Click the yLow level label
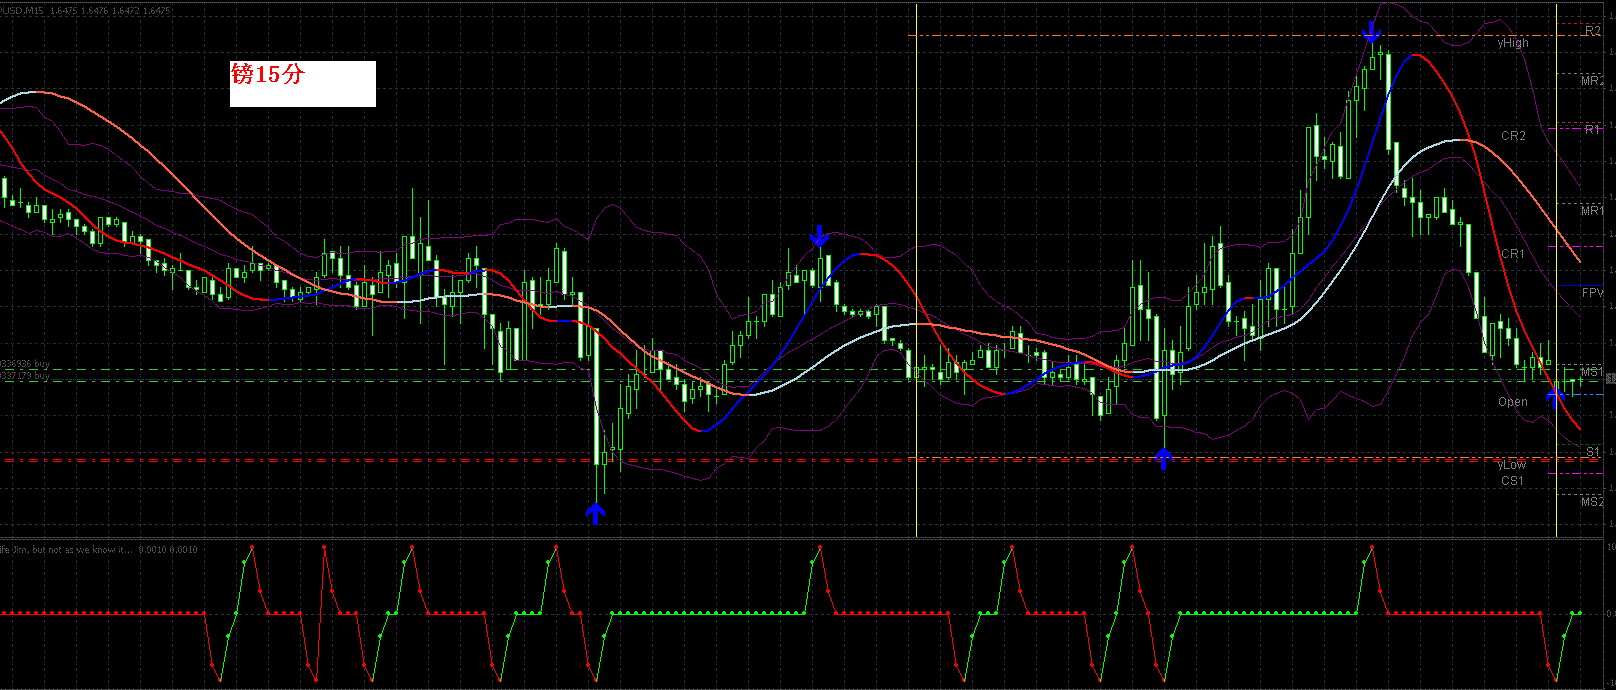 coord(1512,465)
